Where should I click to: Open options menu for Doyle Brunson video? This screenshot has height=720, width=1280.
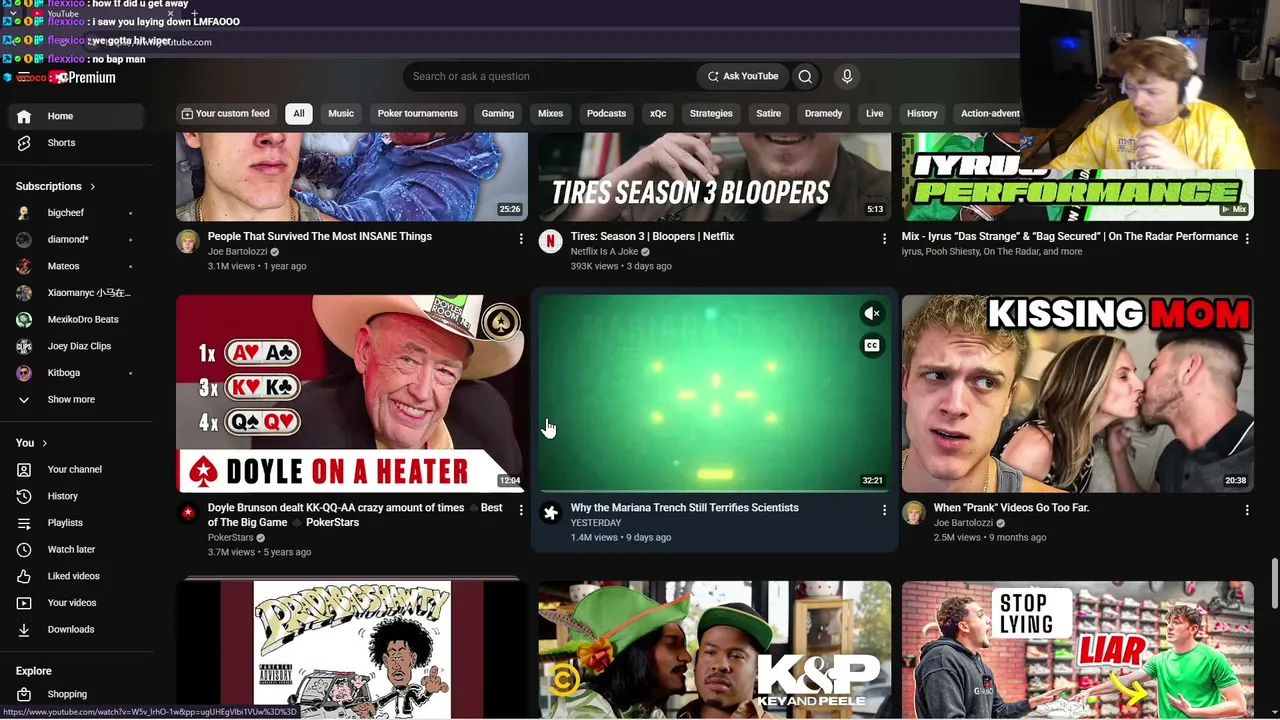521,510
